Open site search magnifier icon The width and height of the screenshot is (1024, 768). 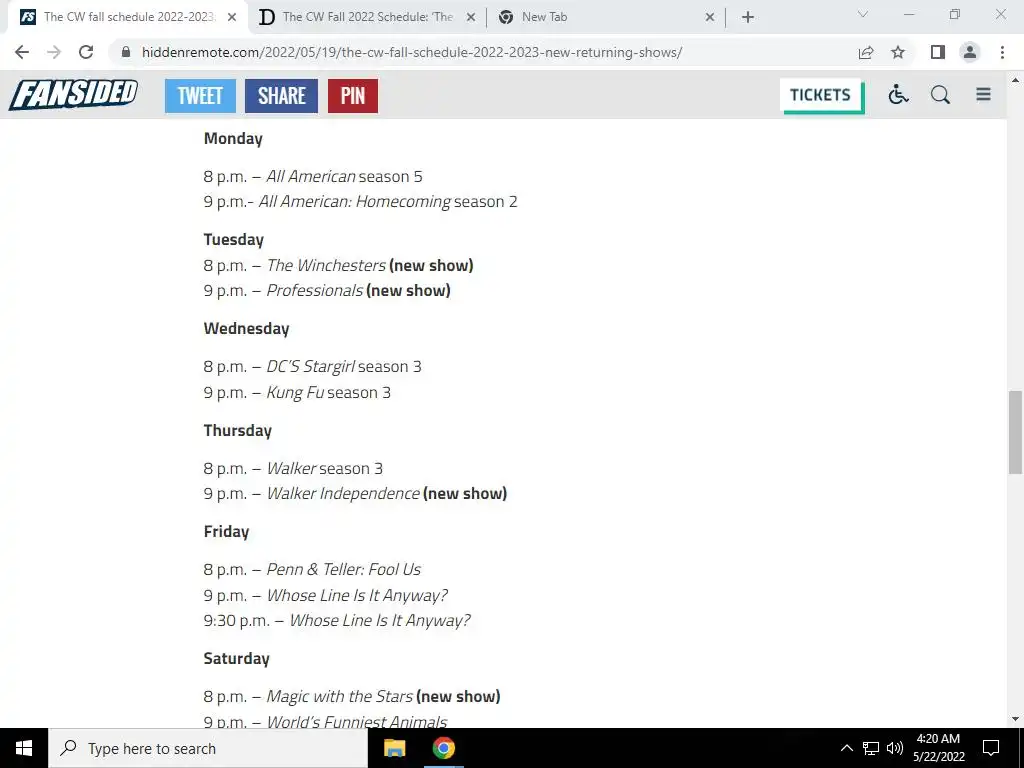[940, 95]
